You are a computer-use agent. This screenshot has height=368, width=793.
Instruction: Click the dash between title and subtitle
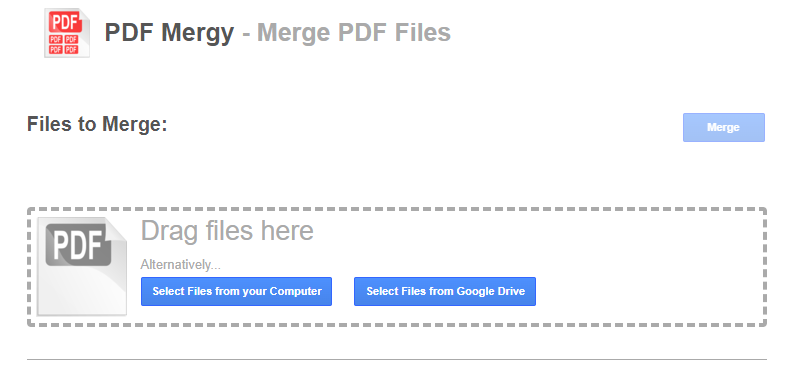point(246,34)
